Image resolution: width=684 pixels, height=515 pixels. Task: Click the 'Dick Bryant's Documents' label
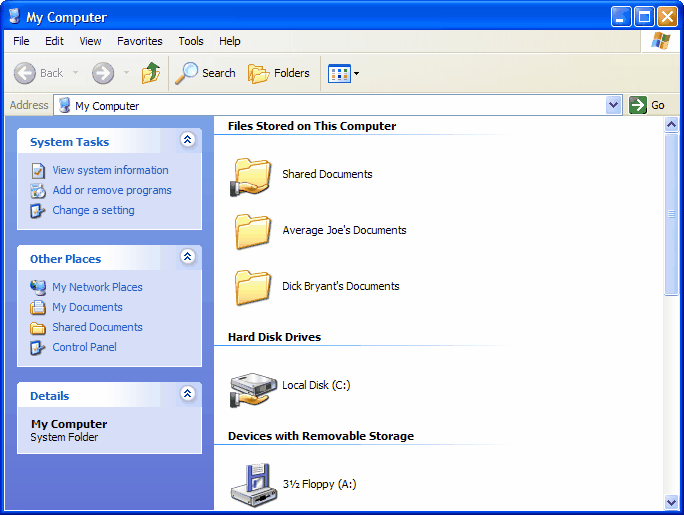tap(341, 286)
